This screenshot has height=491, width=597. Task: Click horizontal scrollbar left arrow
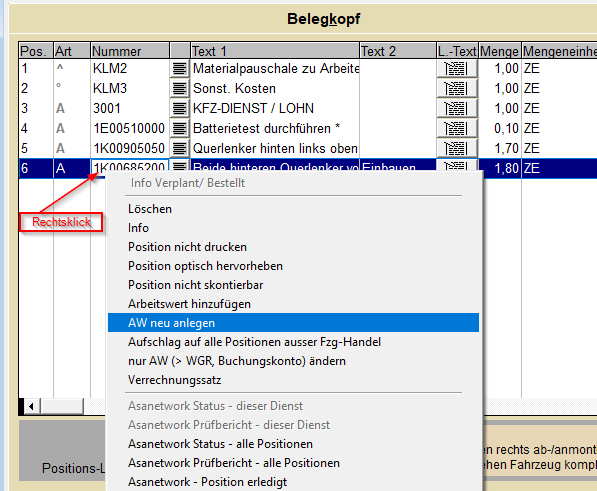(32, 407)
